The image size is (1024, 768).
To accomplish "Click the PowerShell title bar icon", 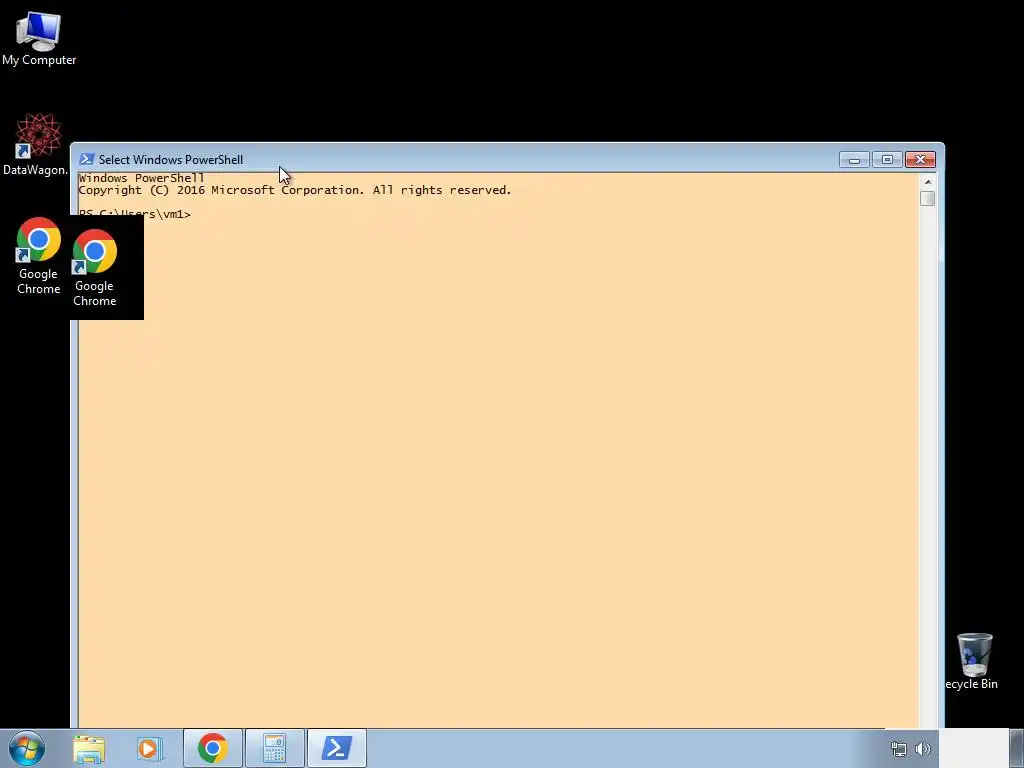I will [x=86, y=159].
